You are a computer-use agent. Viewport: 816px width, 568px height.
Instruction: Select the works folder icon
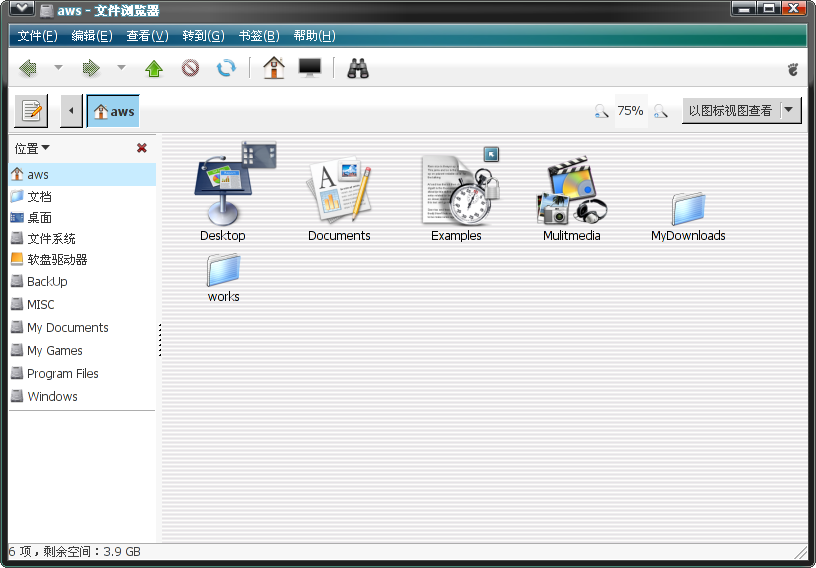(x=223, y=271)
